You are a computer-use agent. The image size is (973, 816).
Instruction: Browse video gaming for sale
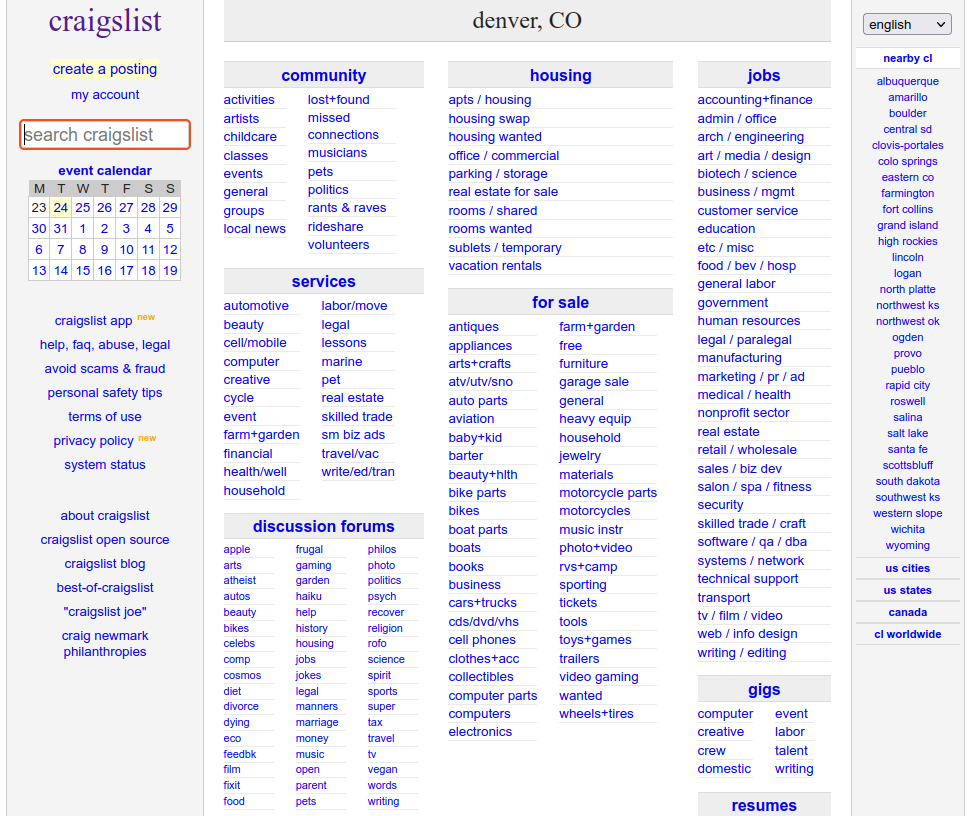(598, 677)
